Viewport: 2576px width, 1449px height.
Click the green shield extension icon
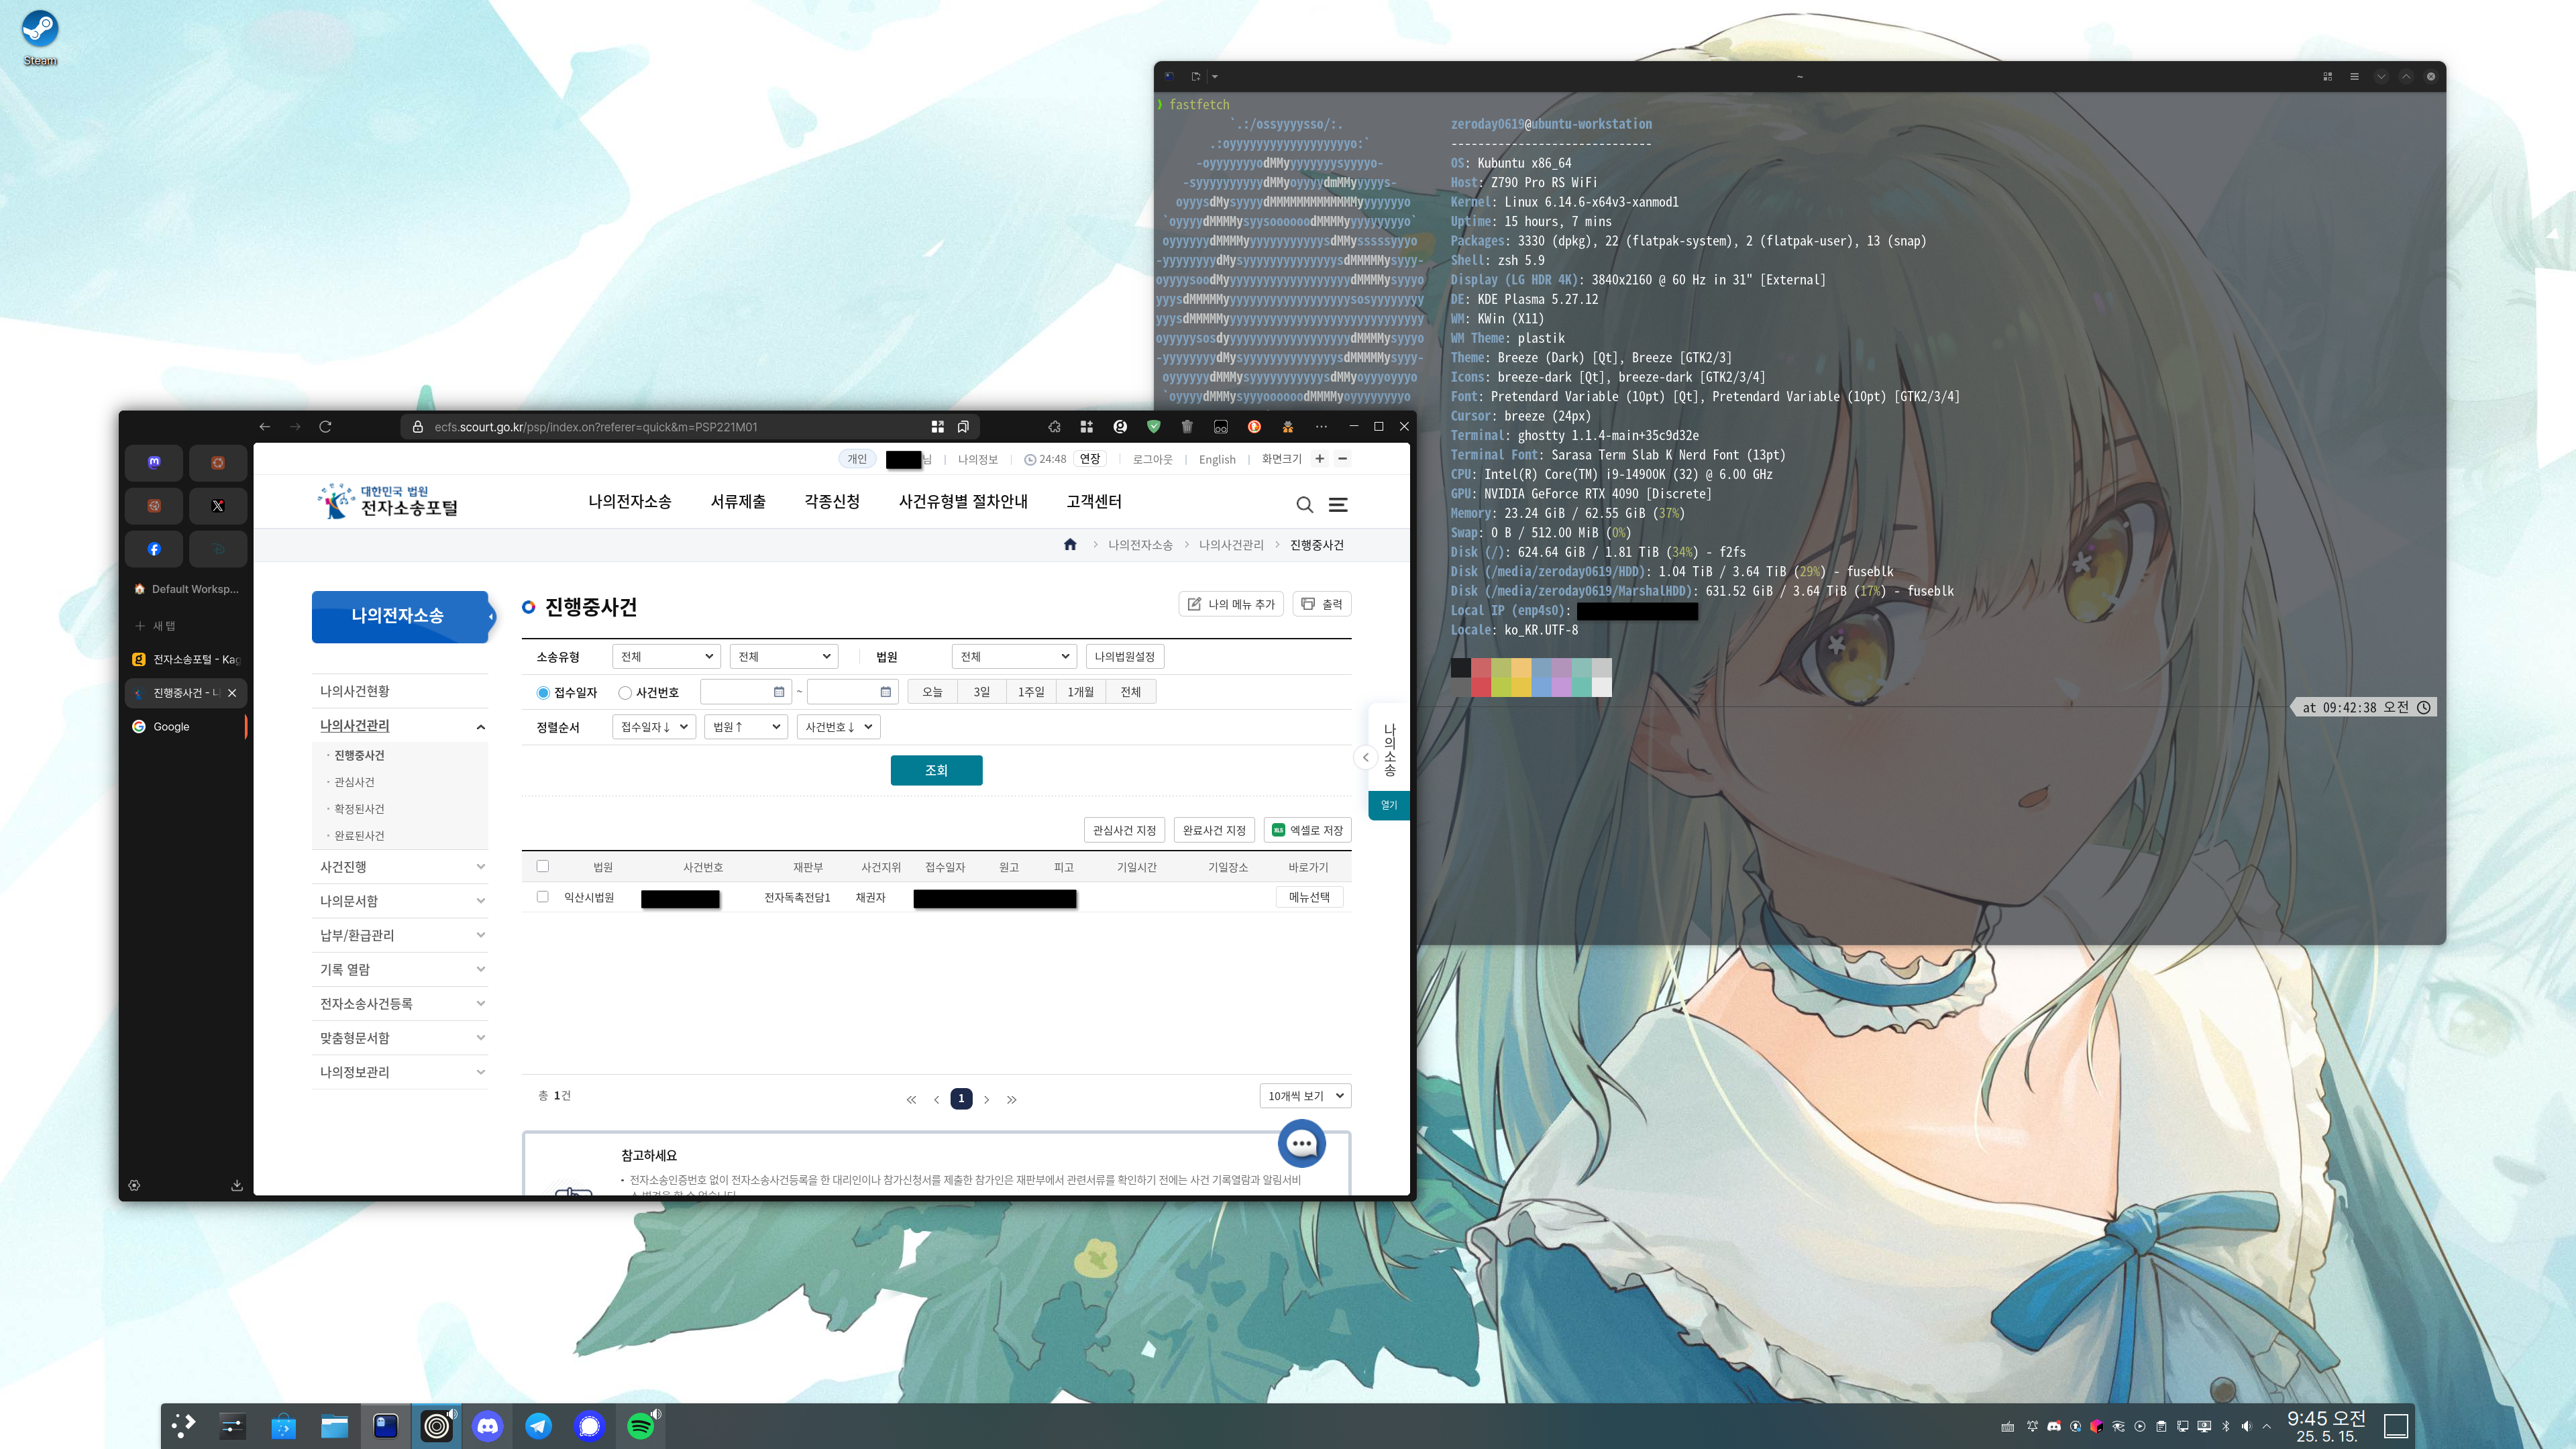click(x=1153, y=427)
